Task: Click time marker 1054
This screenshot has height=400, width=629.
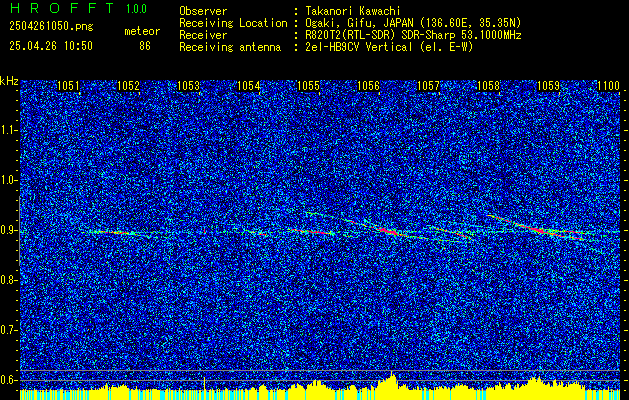Action: click(x=249, y=86)
